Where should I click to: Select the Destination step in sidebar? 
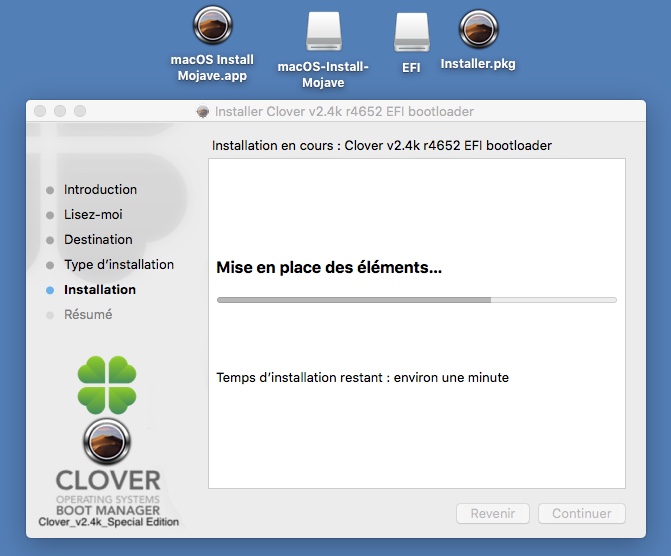tap(98, 240)
